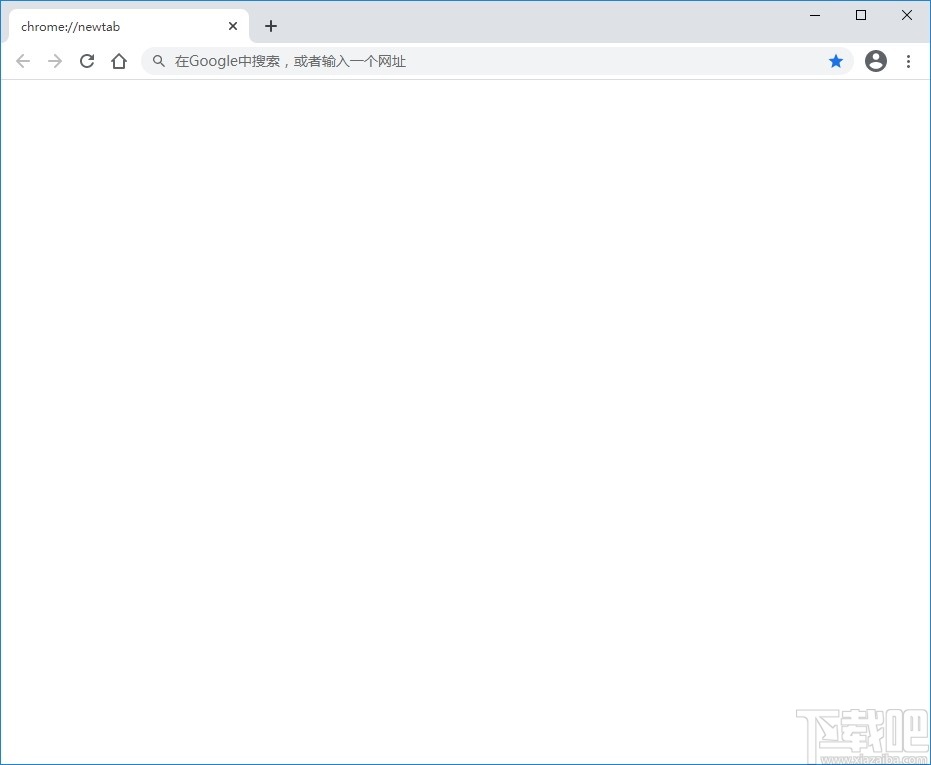Minimize the browser window
This screenshot has width=931, height=765.
pyautogui.click(x=815, y=15)
